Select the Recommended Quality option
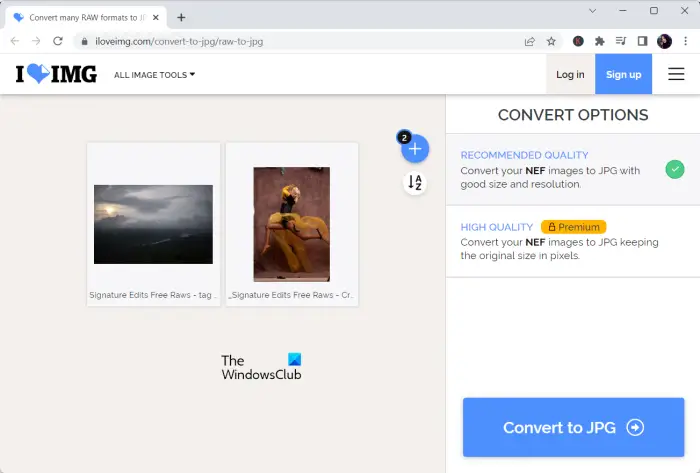 (573, 170)
